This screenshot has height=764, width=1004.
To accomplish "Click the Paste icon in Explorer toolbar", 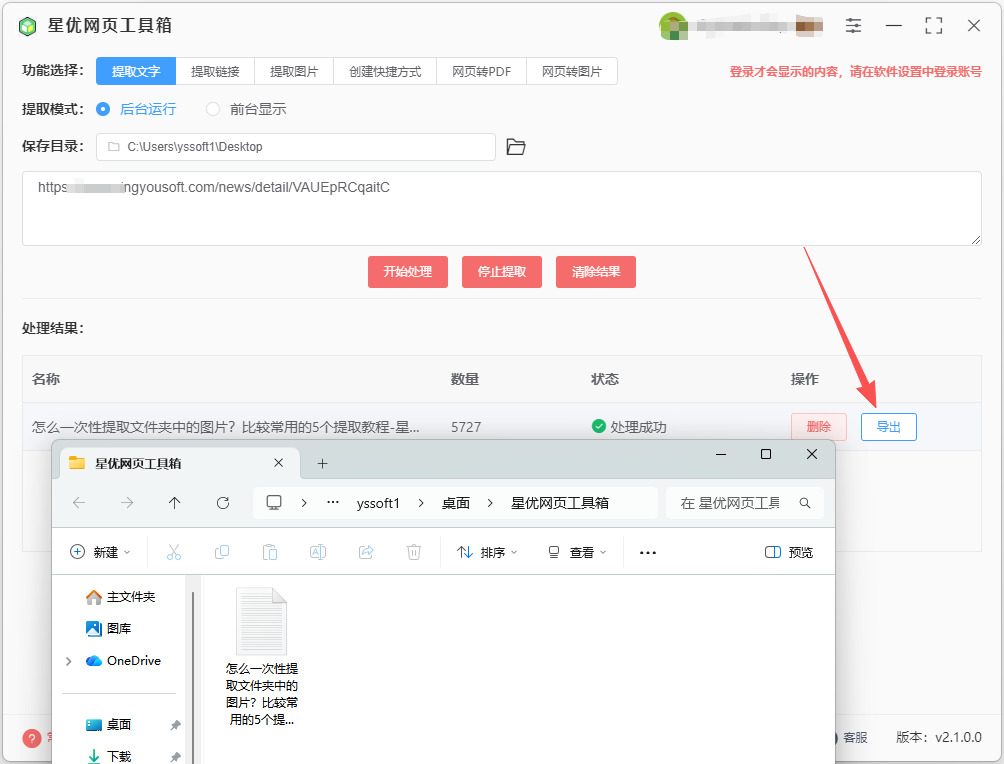I will click(x=270, y=552).
